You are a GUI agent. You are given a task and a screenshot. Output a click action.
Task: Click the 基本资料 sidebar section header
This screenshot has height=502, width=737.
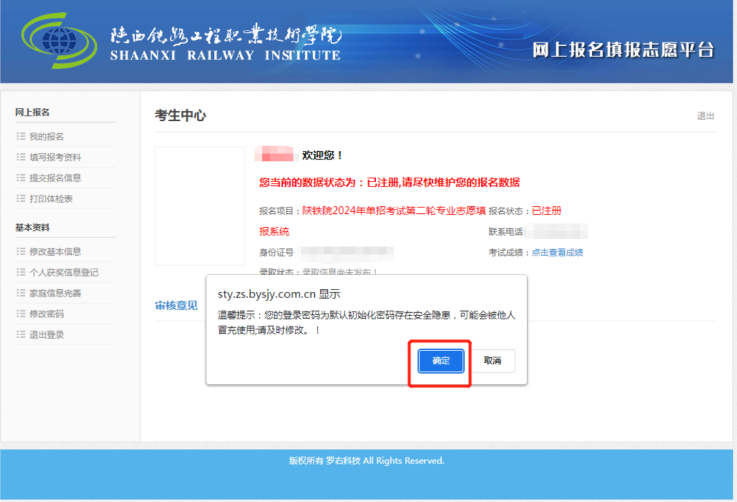[x=33, y=227]
